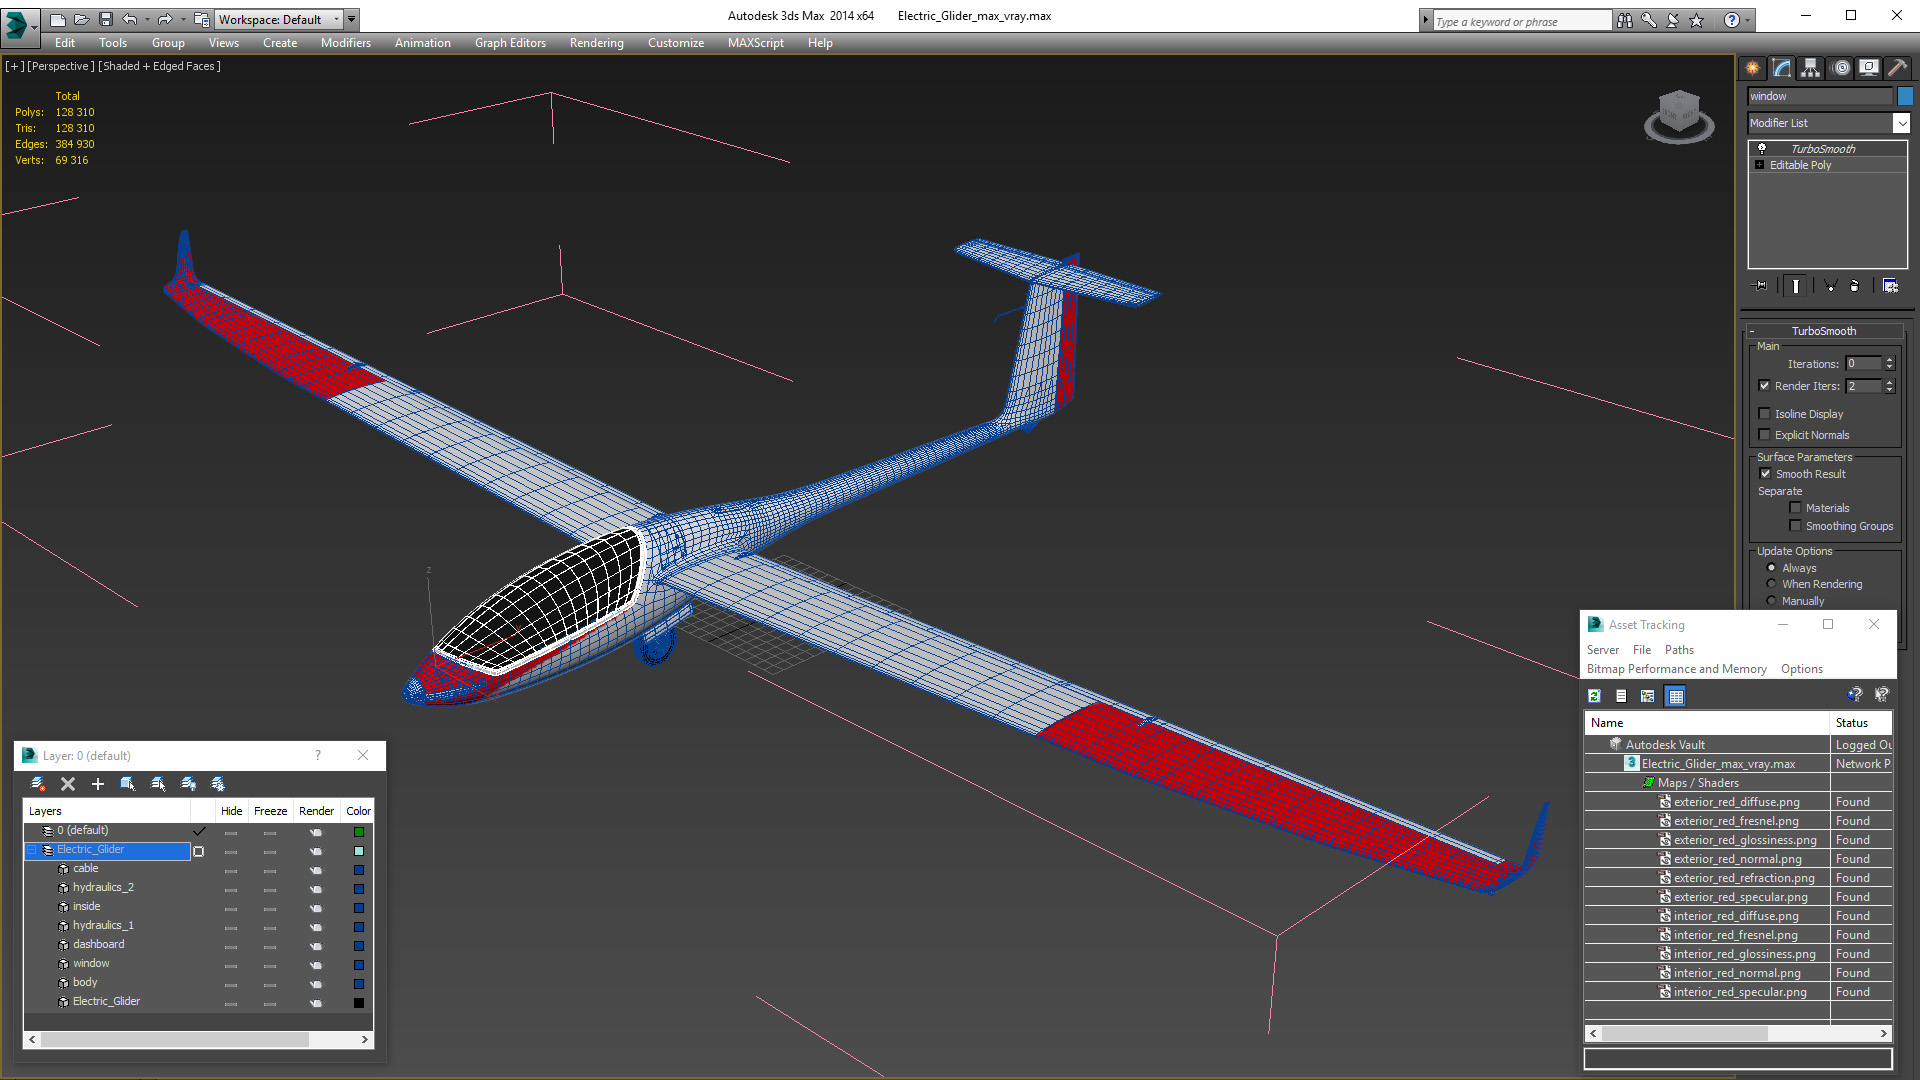Hide the Electric_Glider layer visibility
Image resolution: width=1920 pixels, height=1080 pixels.
pos(231,849)
